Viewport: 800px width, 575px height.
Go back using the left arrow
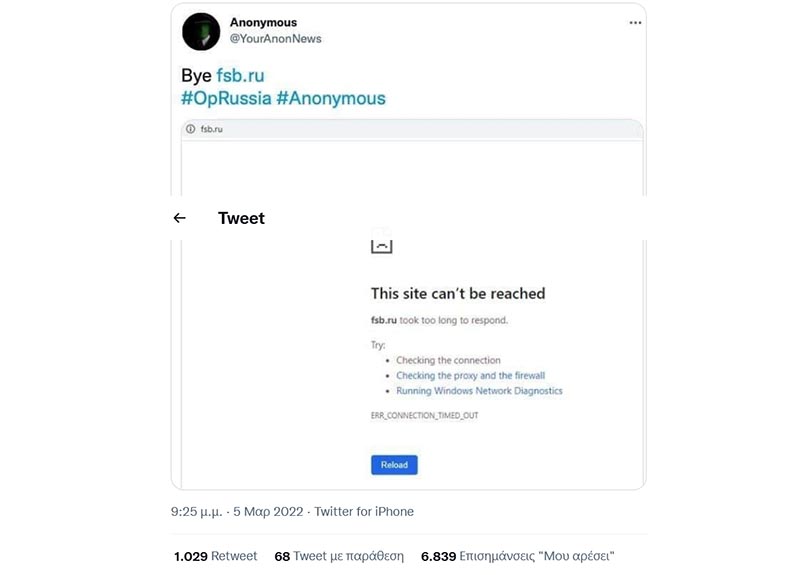click(x=180, y=218)
